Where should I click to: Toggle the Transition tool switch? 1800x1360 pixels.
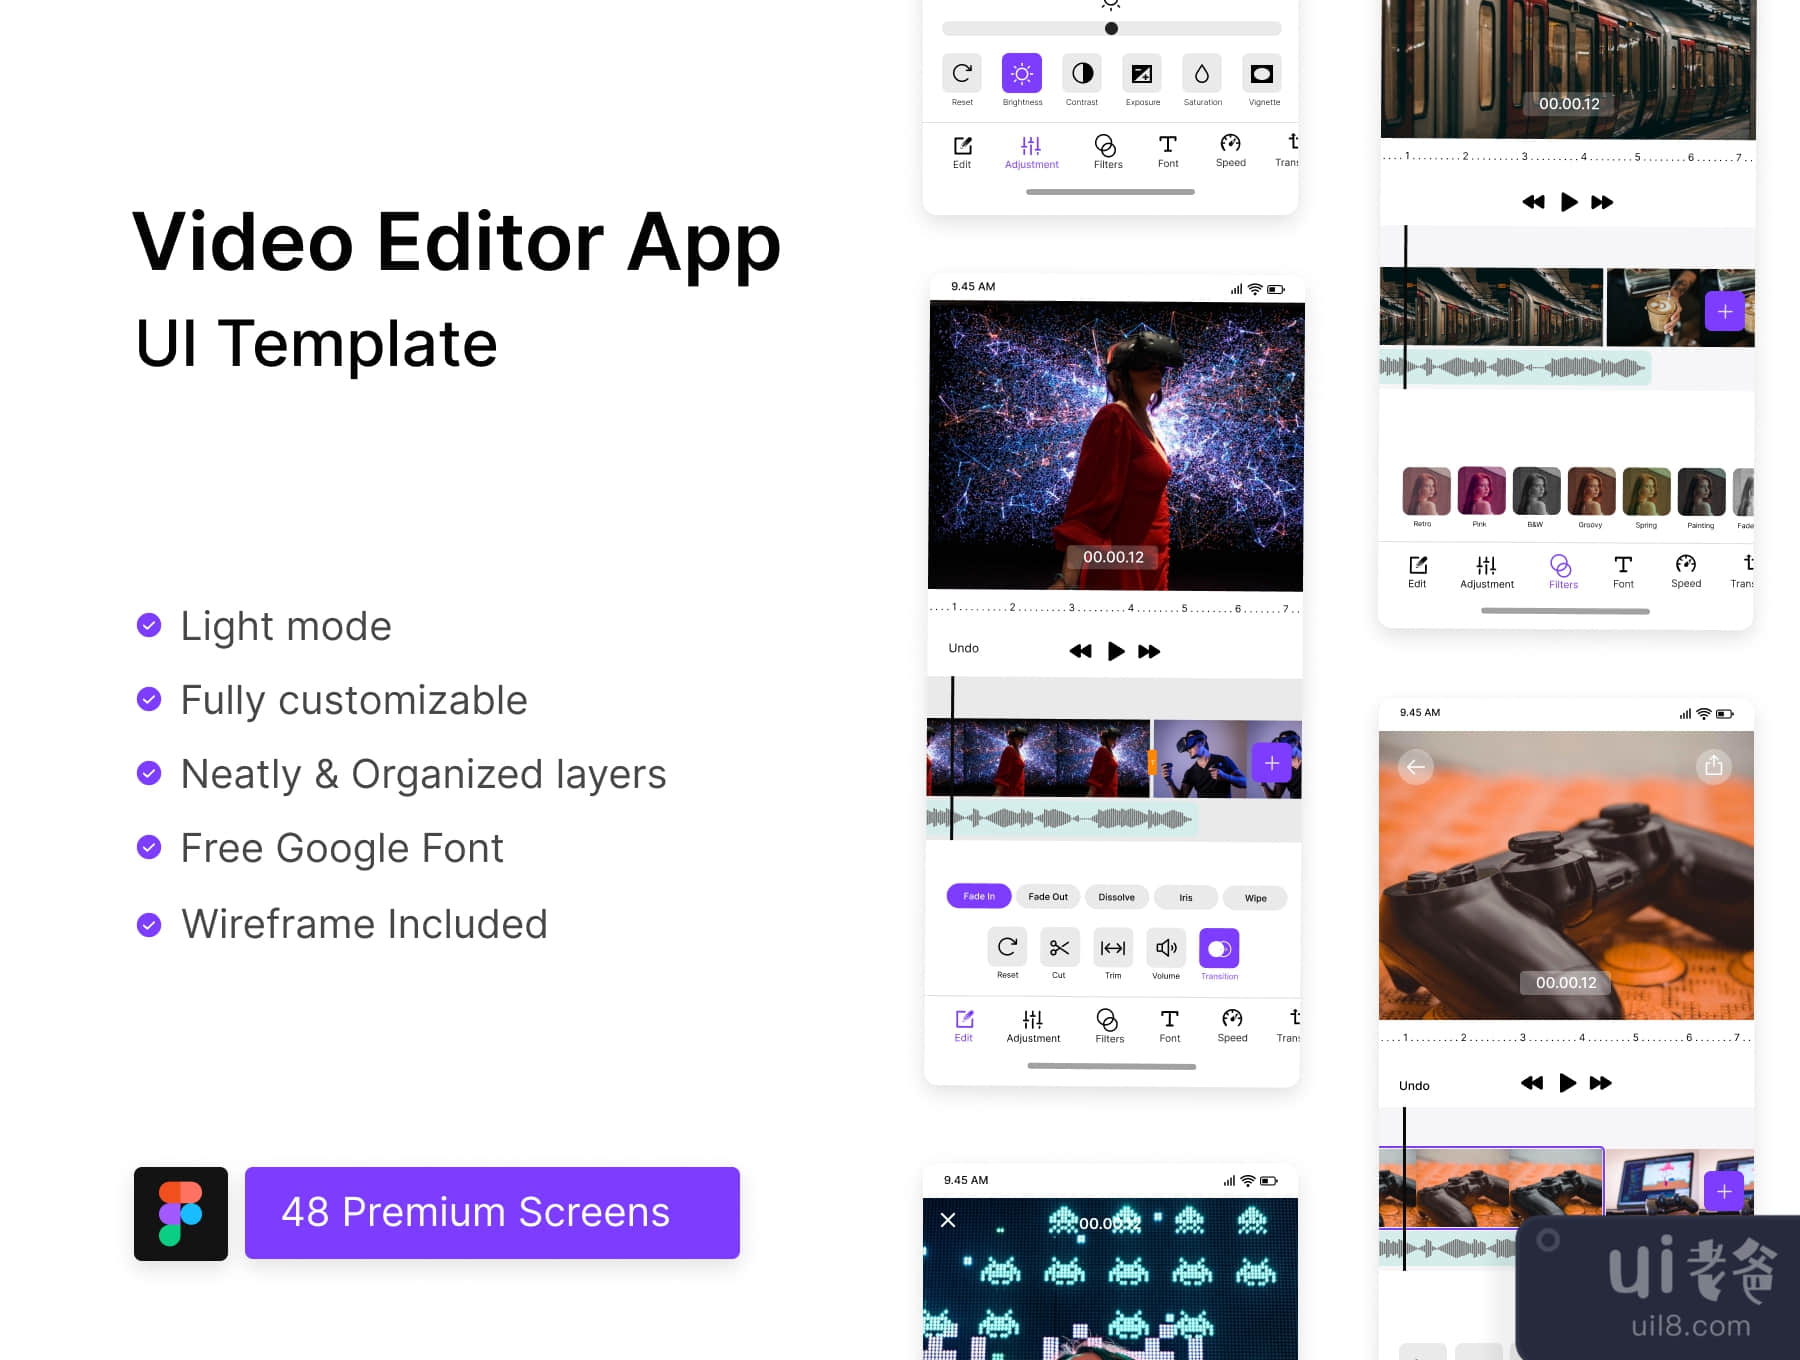tap(1219, 948)
